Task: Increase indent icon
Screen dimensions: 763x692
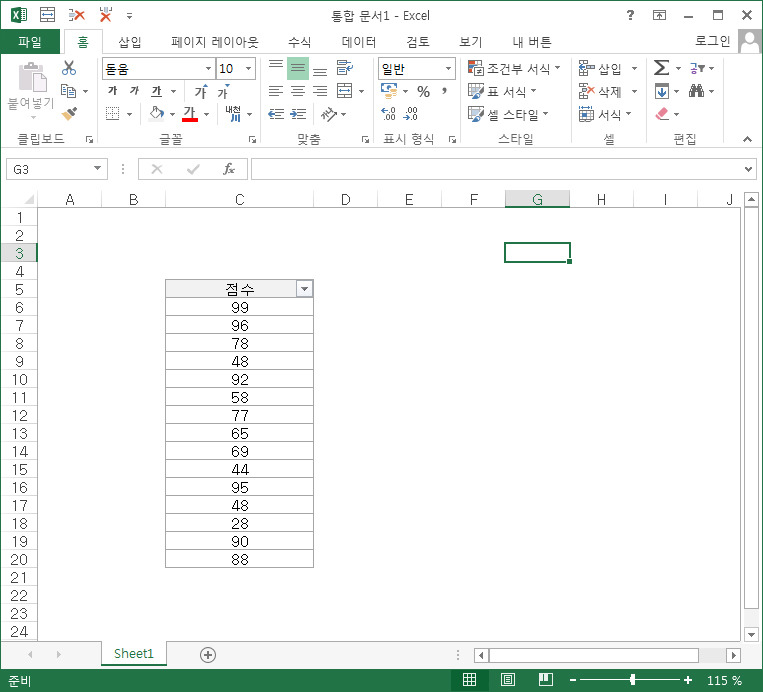Action: click(x=298, y=114)
